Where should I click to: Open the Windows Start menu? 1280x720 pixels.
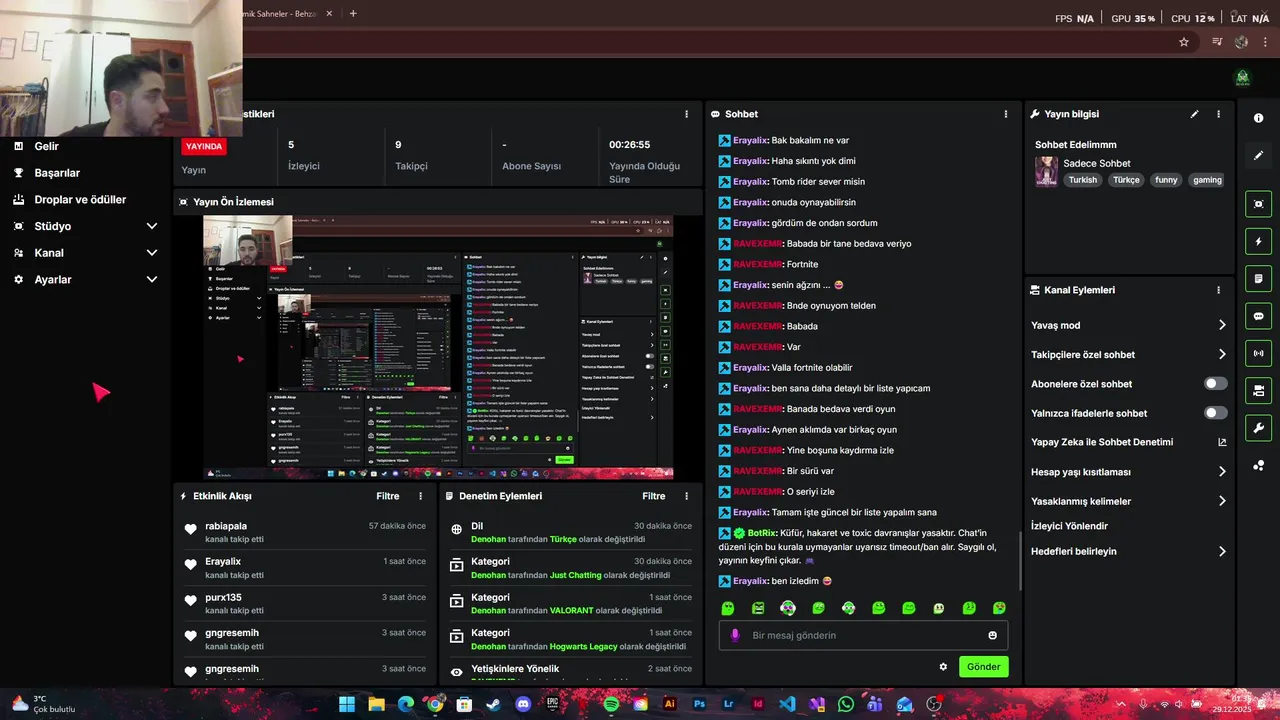[347, 704]
